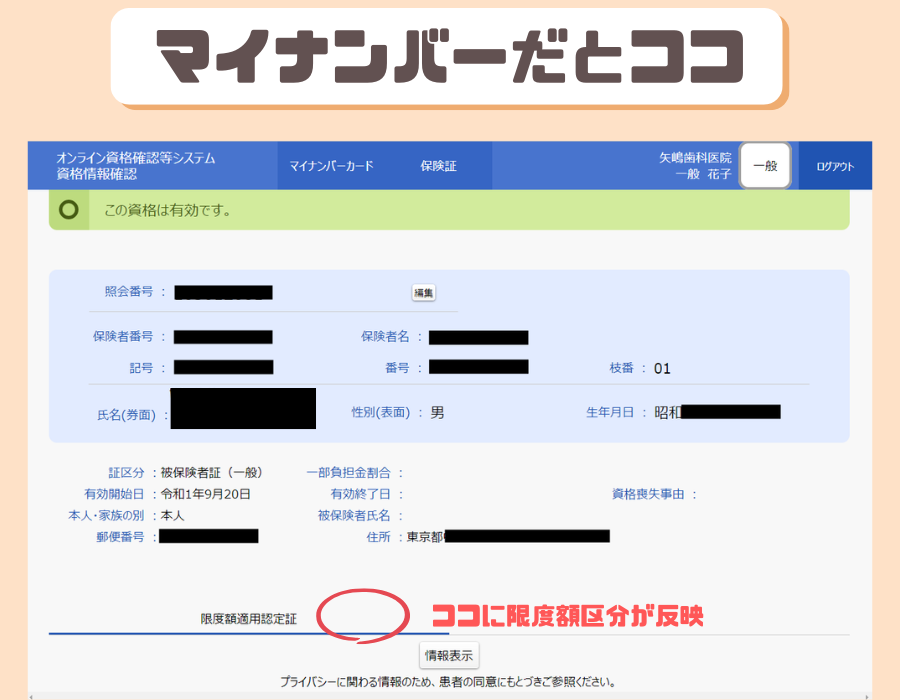This screenshot has width=900, height=700.
Task: Log out using ログアウト
Action: [835, 167]
